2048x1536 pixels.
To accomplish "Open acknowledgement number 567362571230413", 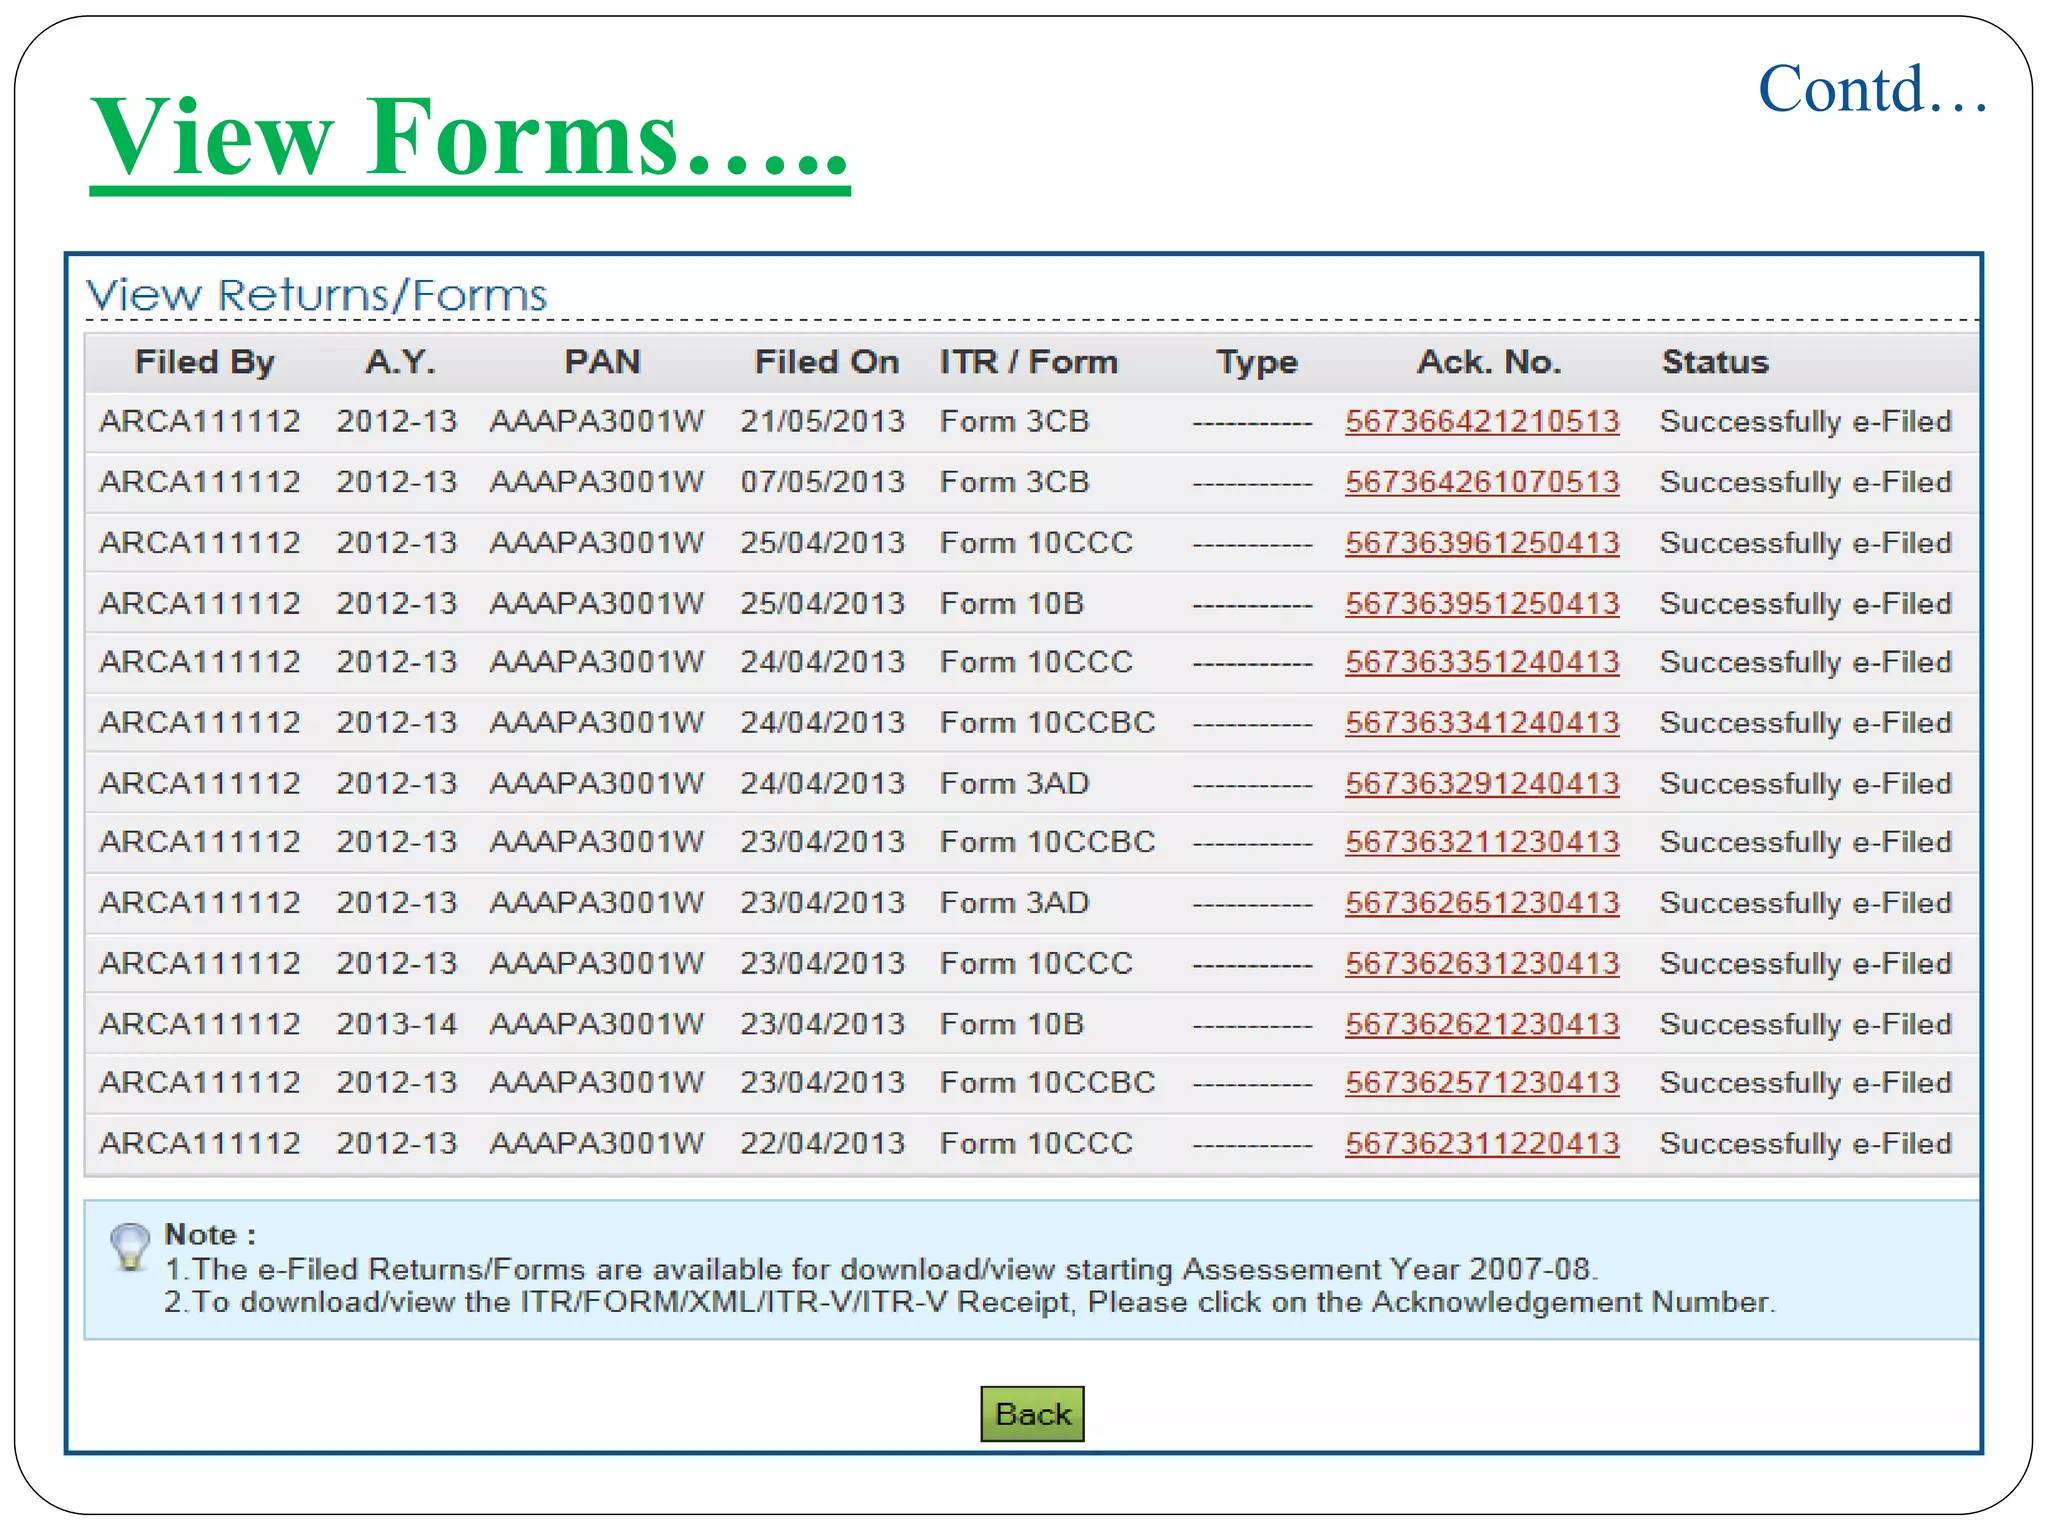I will coord(1482,1083).
